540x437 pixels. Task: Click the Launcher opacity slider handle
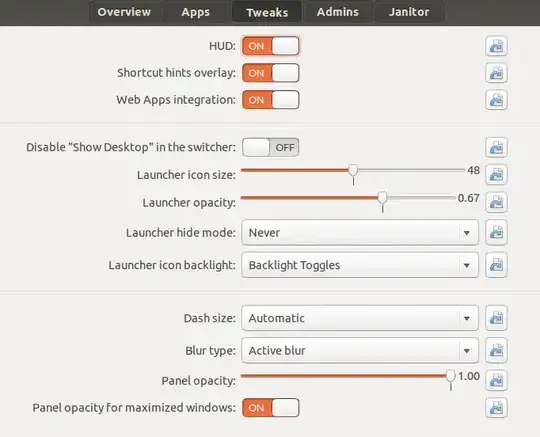[382, 198]
